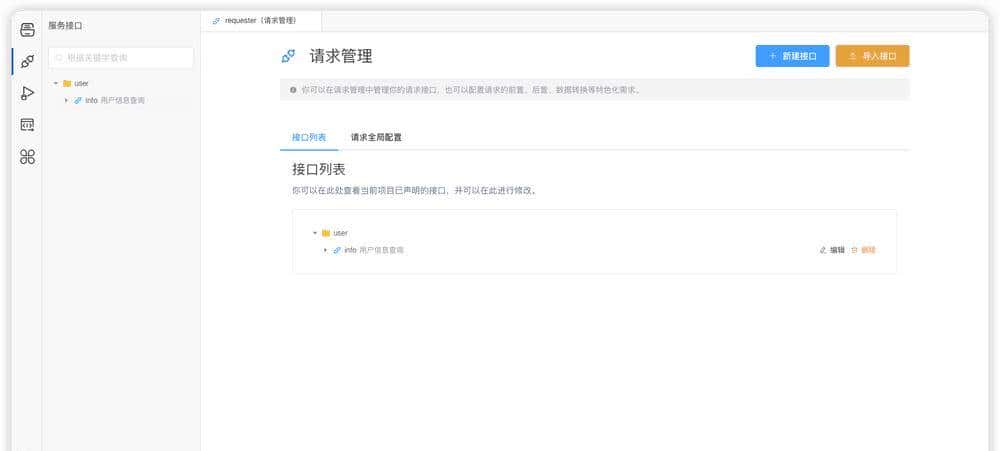Click 删除 on the info row
This screenshot has height=451, width=1000.
click(864, 250)
